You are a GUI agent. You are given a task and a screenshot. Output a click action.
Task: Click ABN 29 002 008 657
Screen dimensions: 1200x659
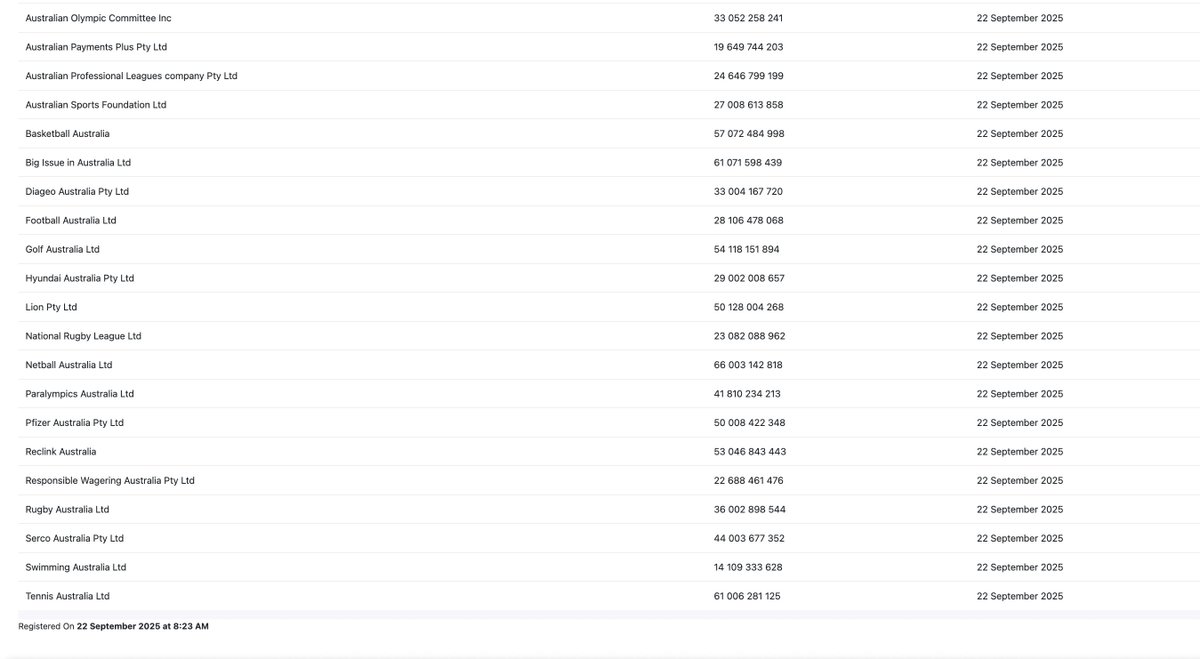[749, 279]
